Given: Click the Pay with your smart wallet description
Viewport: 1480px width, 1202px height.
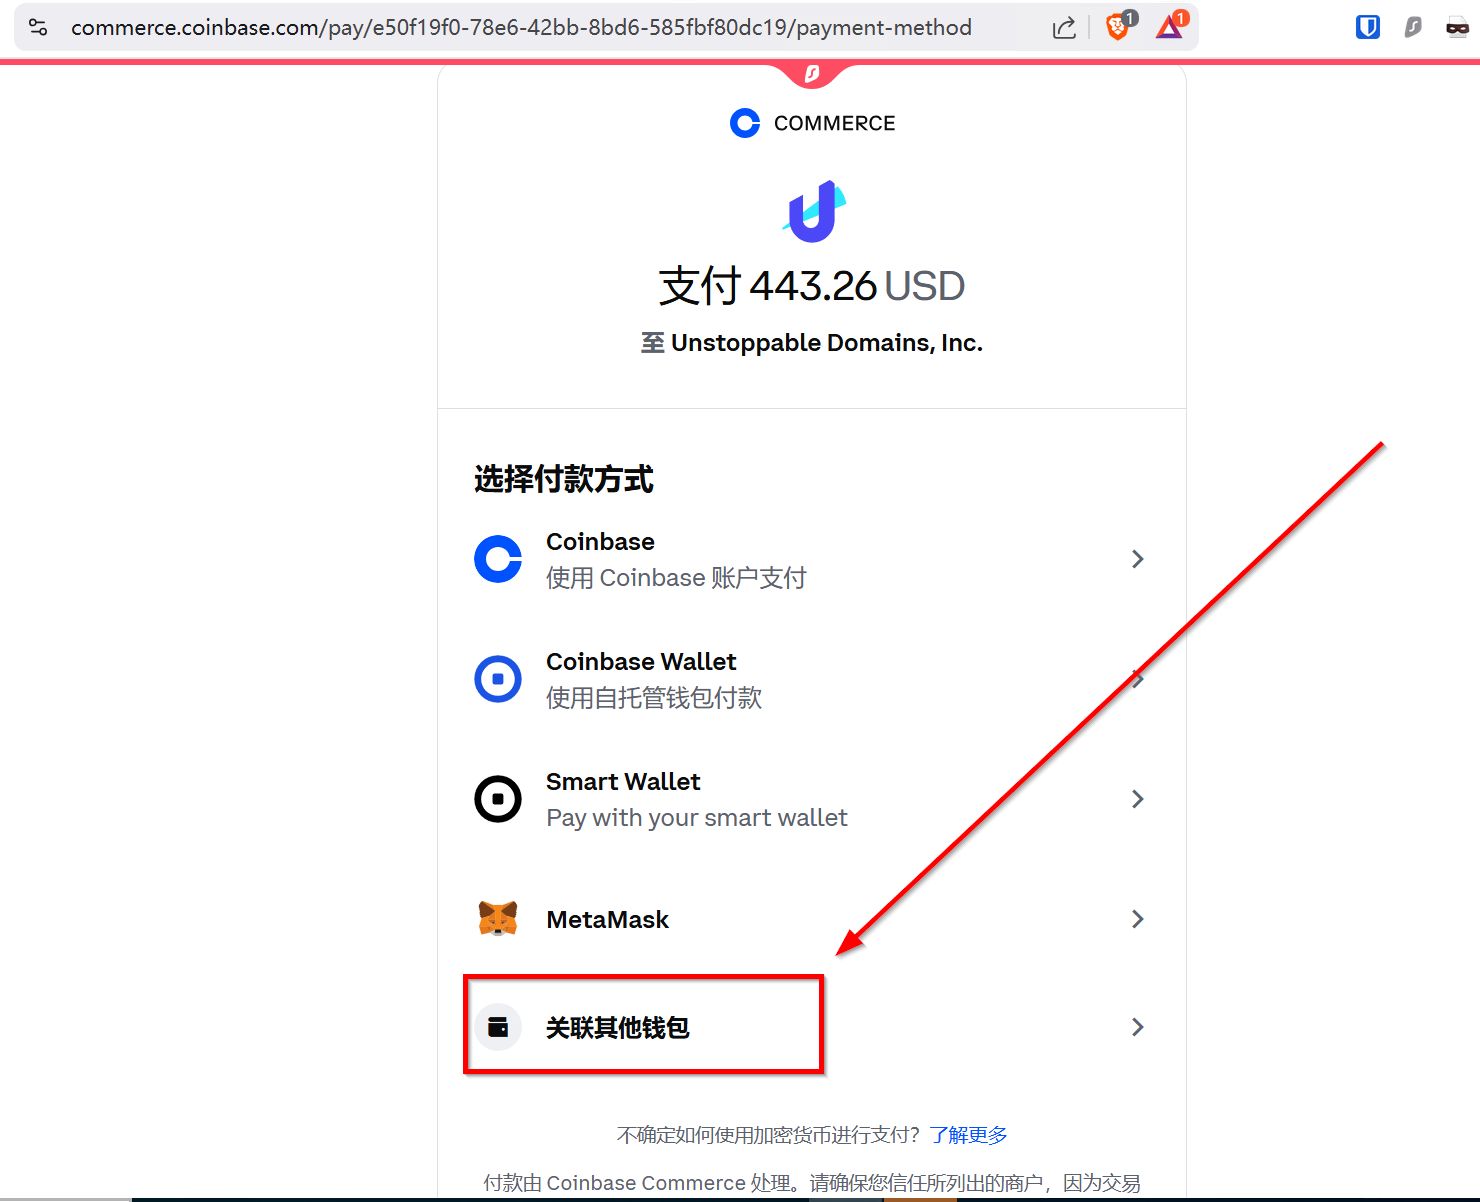Looking at the screenshot, I should pos(697,818).
